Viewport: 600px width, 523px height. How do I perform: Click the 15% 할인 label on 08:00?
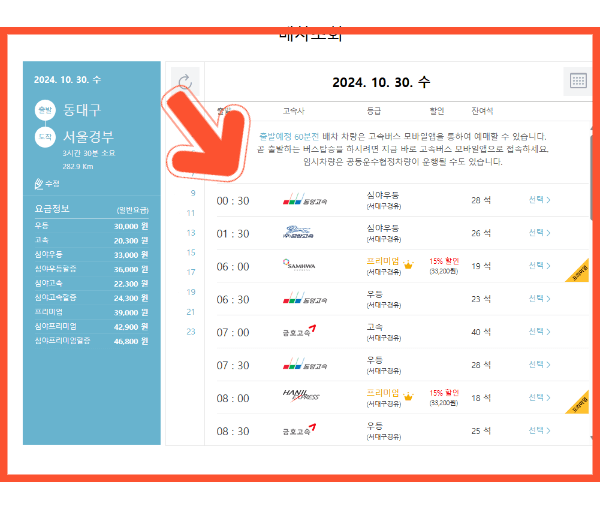coord(444,393)
